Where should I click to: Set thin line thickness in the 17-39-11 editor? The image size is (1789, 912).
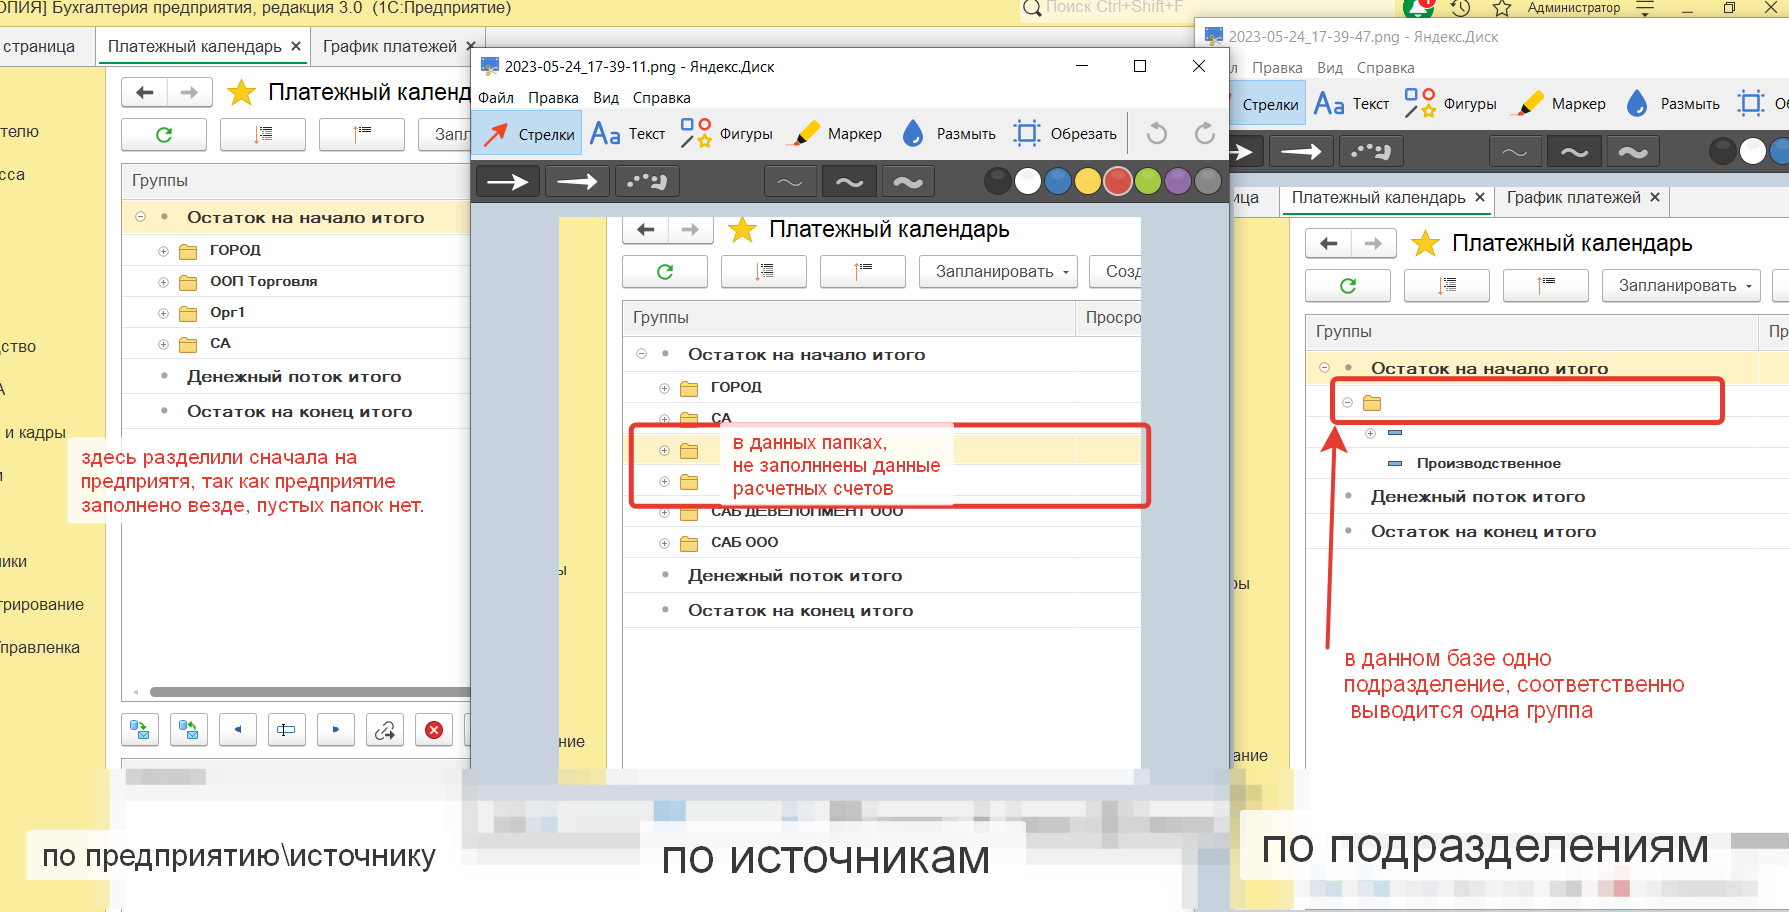pos(790,182)
